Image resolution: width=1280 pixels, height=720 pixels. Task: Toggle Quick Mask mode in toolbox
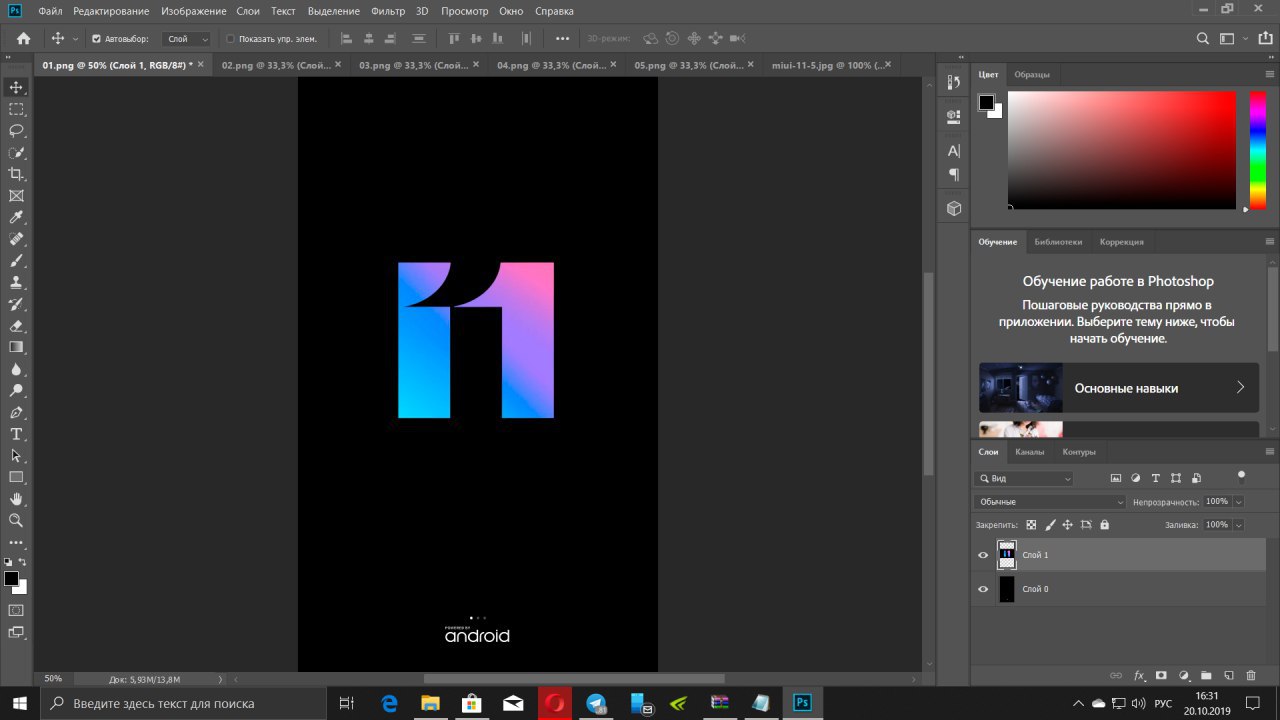coord(16,609)
